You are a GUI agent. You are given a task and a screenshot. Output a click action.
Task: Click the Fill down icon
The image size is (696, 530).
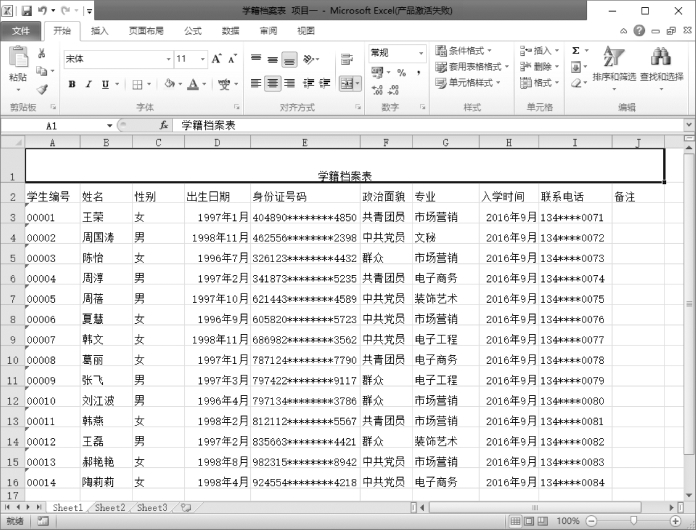point(576,67)
